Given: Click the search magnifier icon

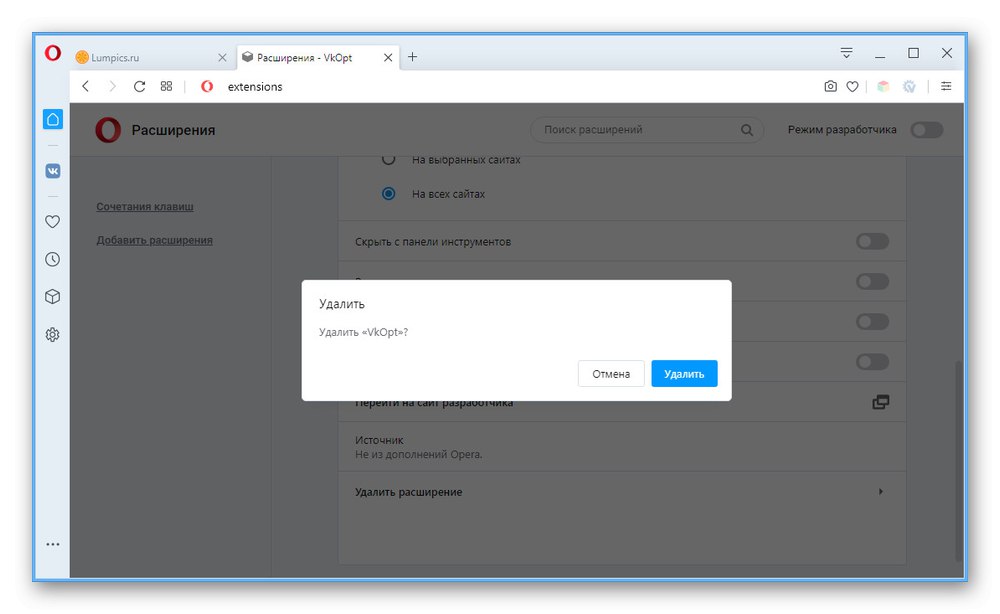Looking at the screenshot, I should point(747,130).
